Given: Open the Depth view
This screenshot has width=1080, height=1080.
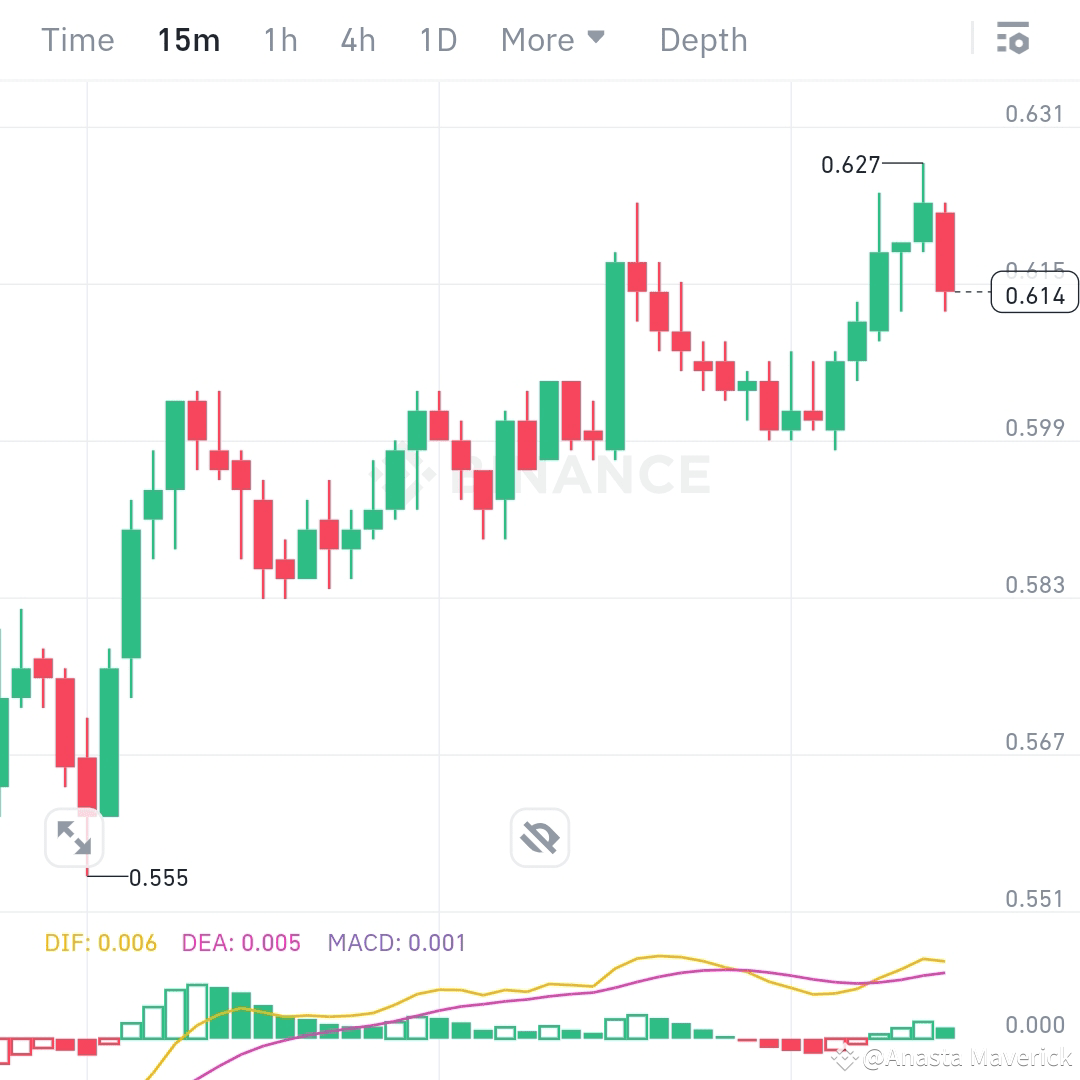Looking at the screenshot, I should 703,40.
